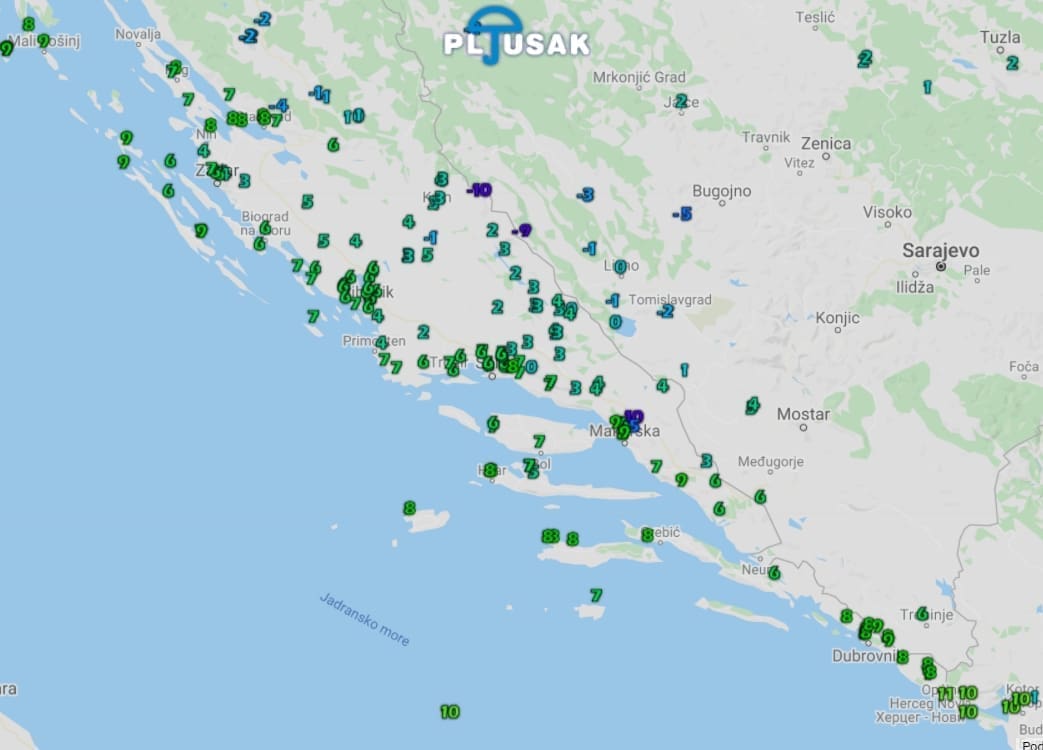Click the -3 temperature marker
The image size is (1043, 750).
coord(585,195)
